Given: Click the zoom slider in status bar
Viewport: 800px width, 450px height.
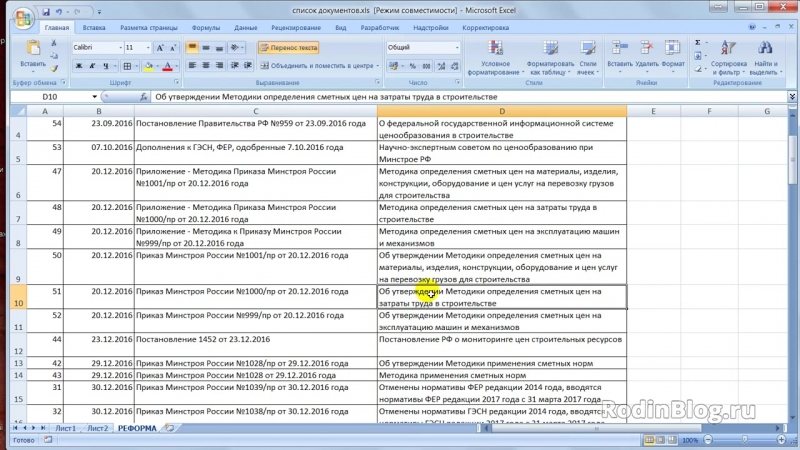Looking at the screenshot, I should coord(744,440).
